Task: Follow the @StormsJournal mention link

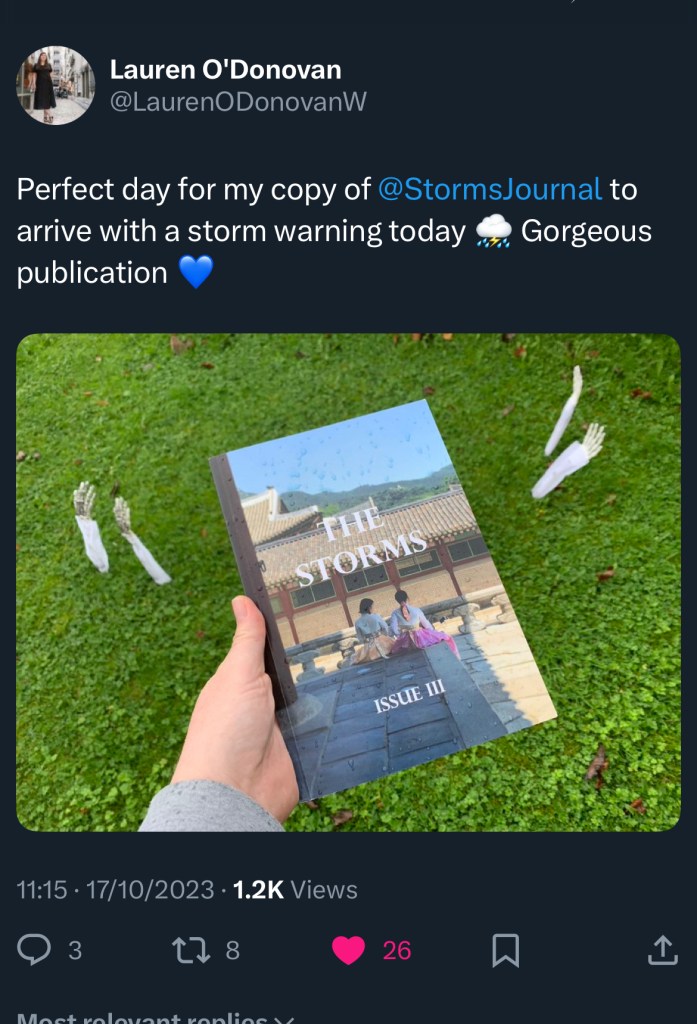Action: point(490,189)
